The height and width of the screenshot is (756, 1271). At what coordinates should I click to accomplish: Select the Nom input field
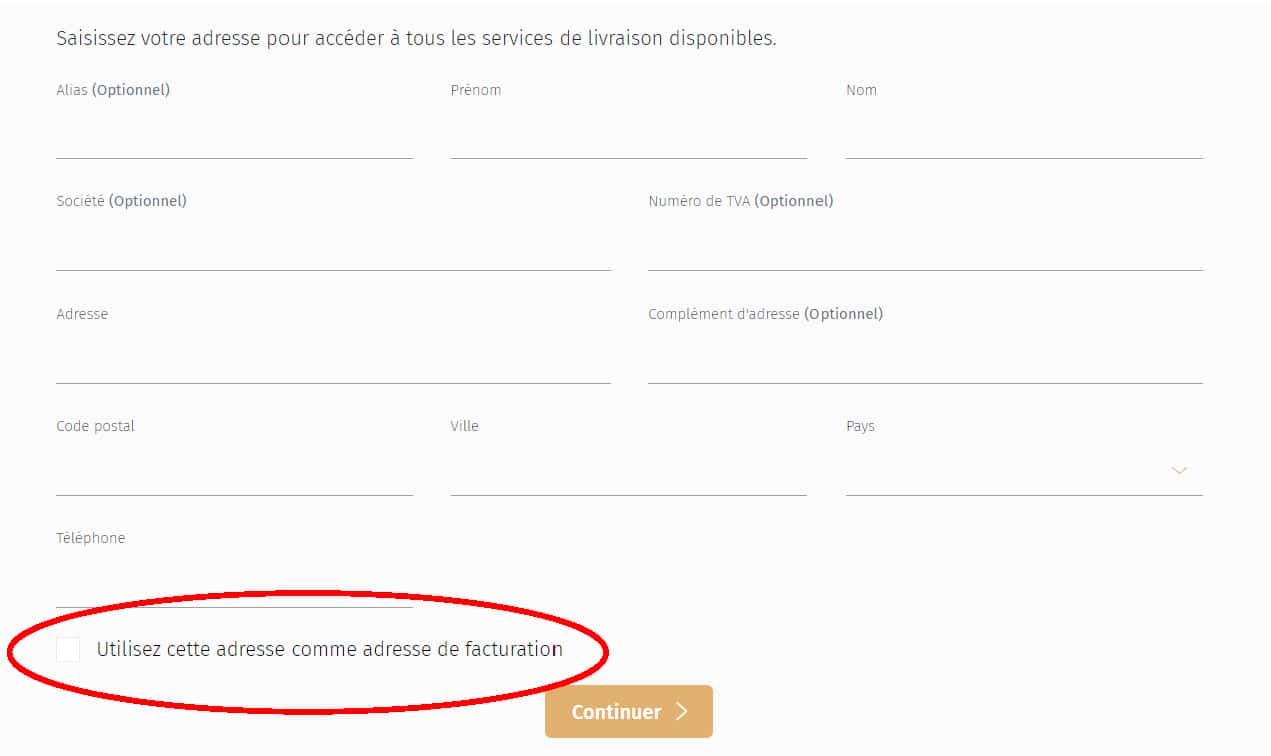coord(1023,138)
